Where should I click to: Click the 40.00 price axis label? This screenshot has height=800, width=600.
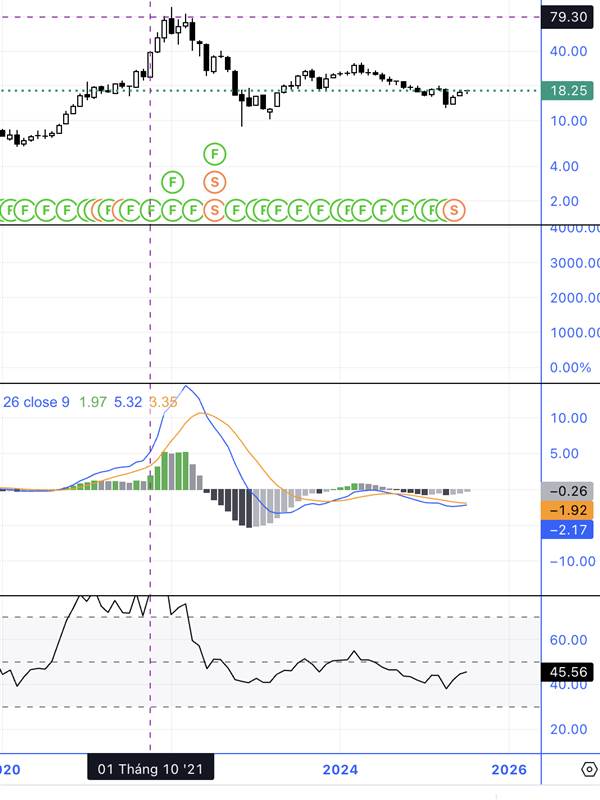(x=568, y=51)
